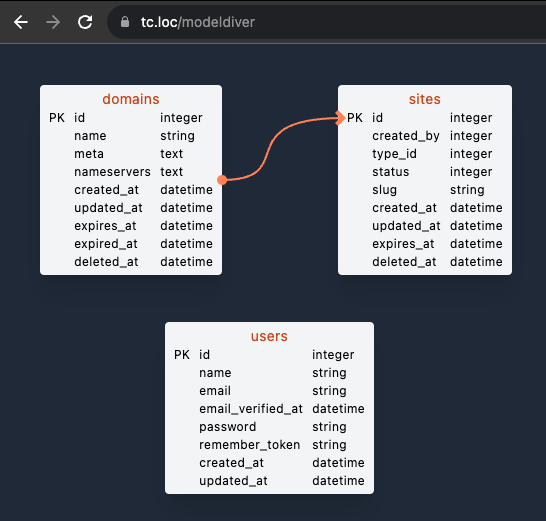The width and height of the screenshot is (546, 521).
Task: Select type_id column in sites
Action: click(x=394, y=154)
